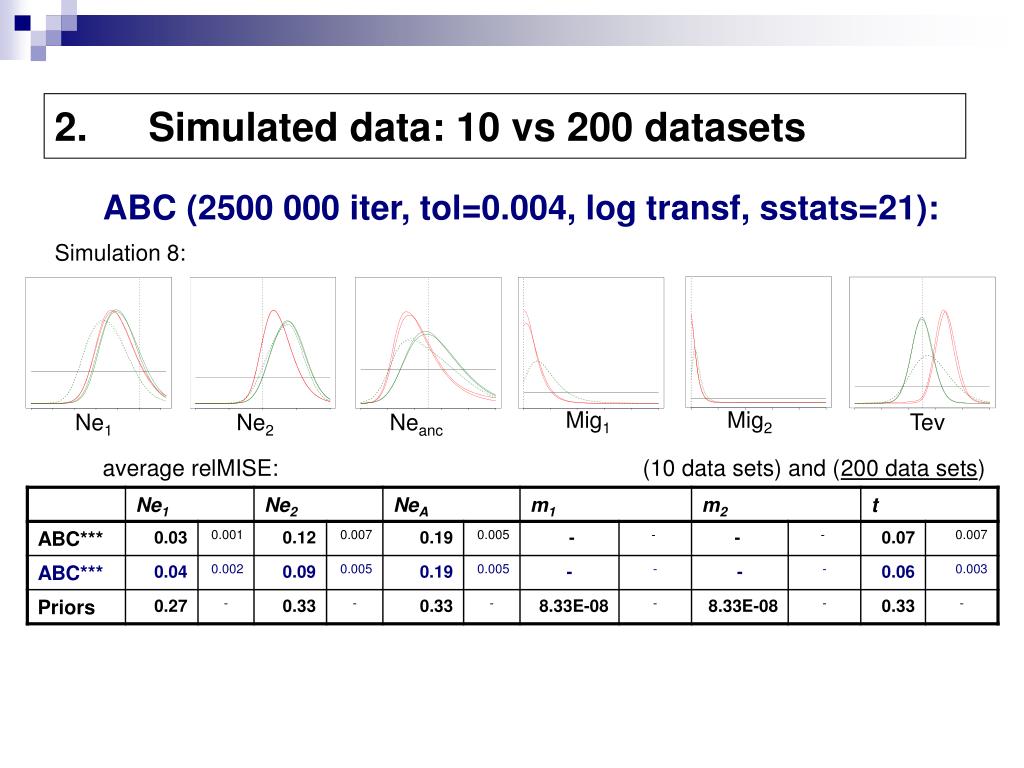This screenshot has width=1024, height=768.
Task: Select the black ABC*** Ne2 value 0.12
Action: (x=299, y=538)
